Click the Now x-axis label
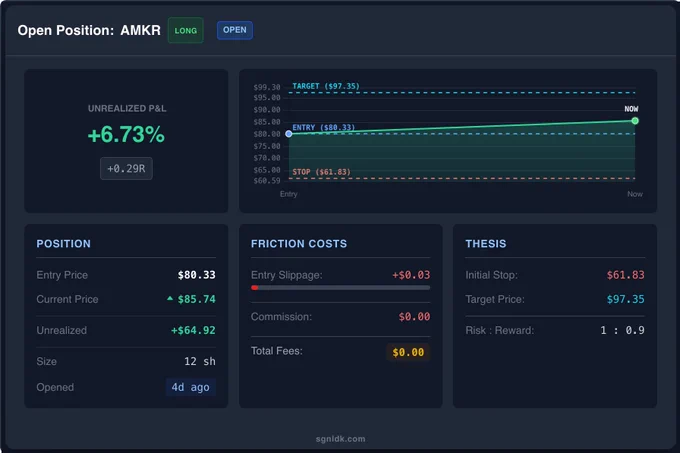 [x=635, y=194]
